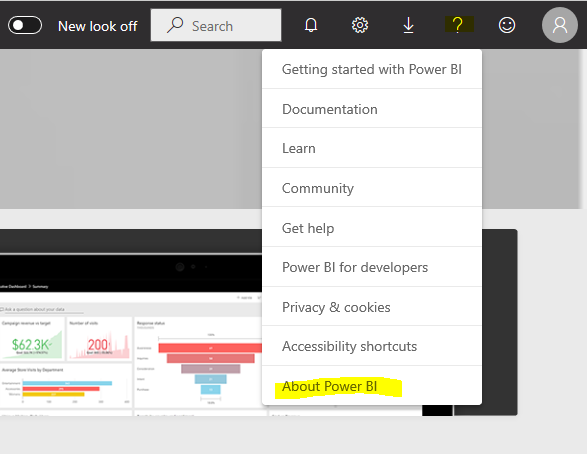The width and height of the screenshot is (587, 454).
Task: Open Power BI for developers
Action: click(x=372, y=267)
